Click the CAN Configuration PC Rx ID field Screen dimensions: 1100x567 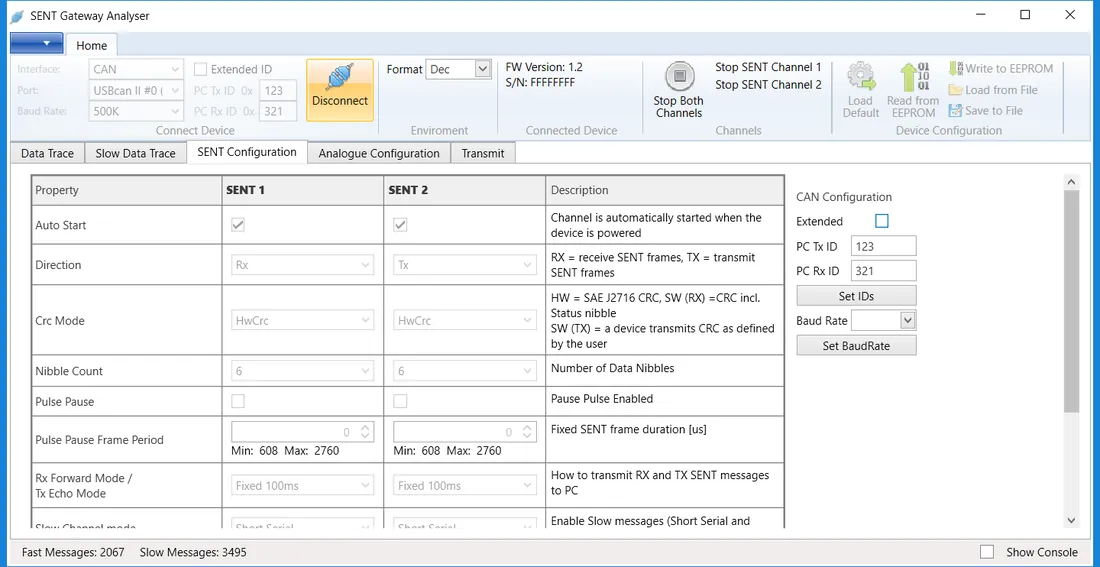click(x=883, y=271)
